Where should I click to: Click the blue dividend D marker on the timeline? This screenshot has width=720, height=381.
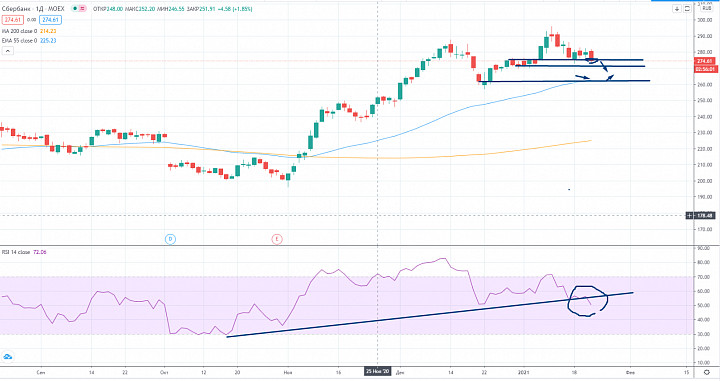[x=170, y=239]
